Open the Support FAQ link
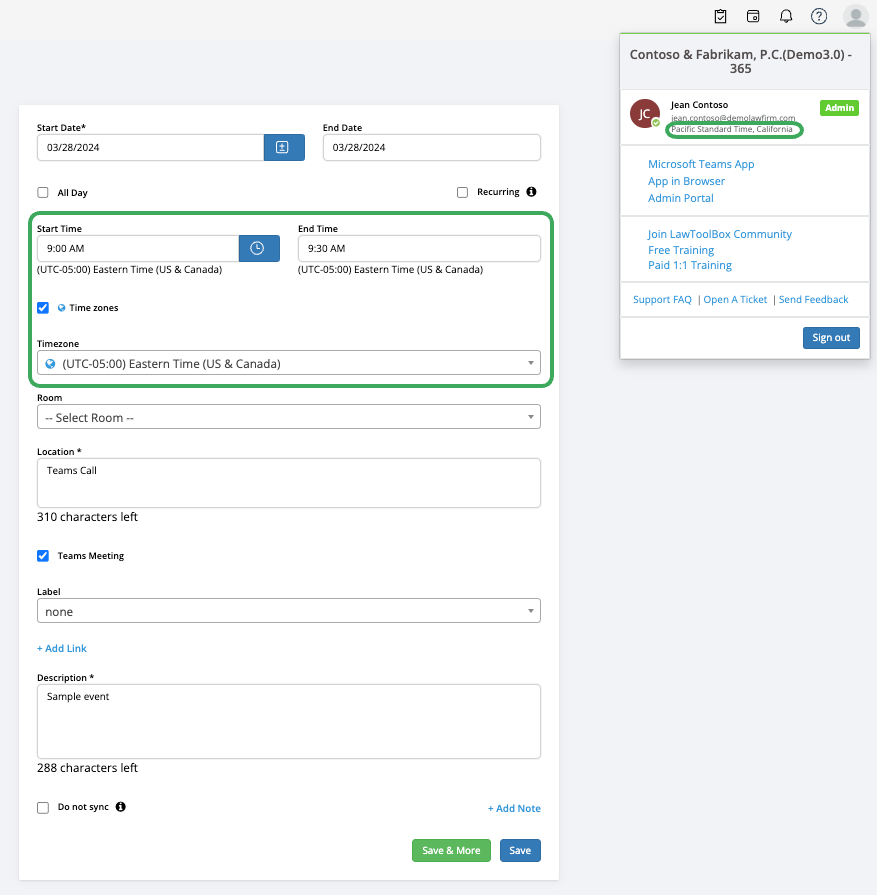The height and width of the screenshot is (895, 877). point(662,300)
